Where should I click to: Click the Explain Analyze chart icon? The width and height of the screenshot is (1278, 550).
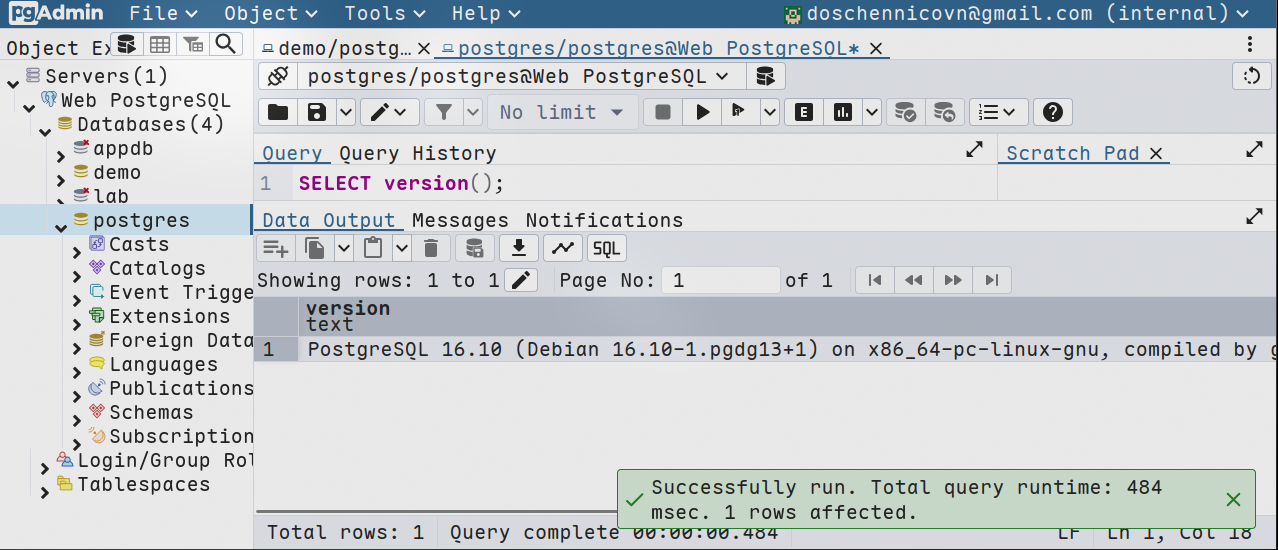[843, 112]
